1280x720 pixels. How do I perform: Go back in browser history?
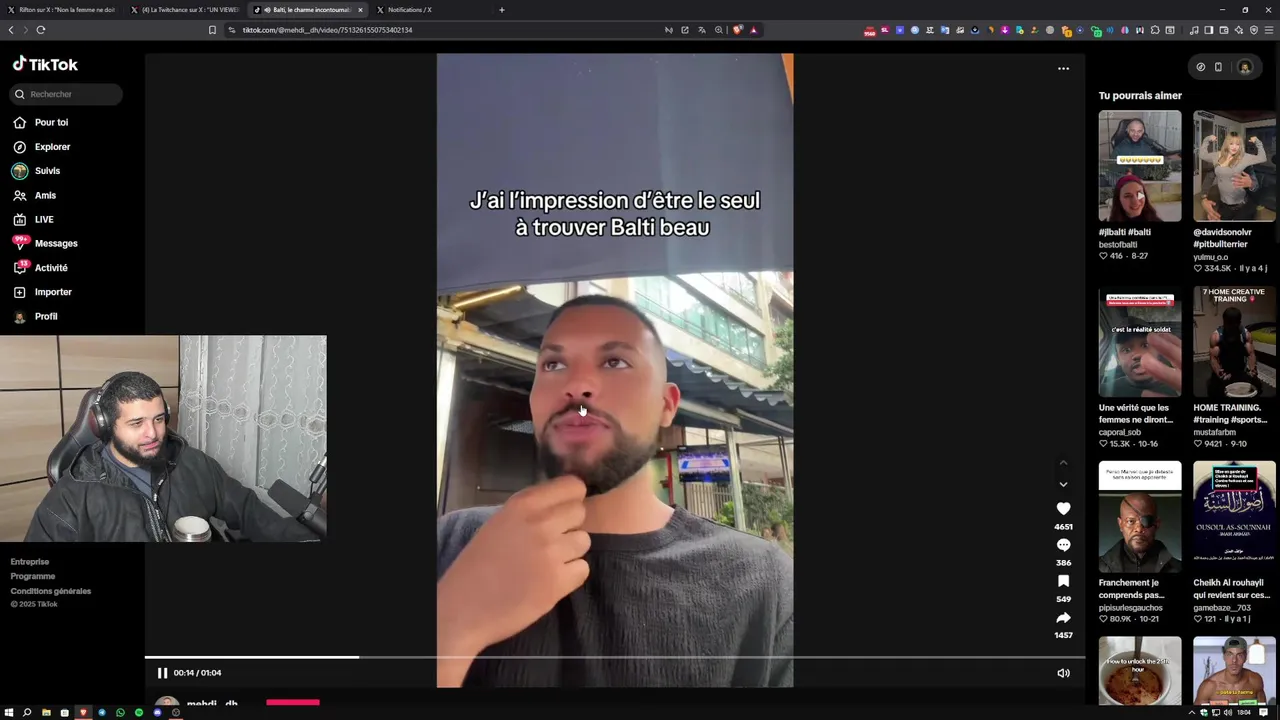click(11, 30)
